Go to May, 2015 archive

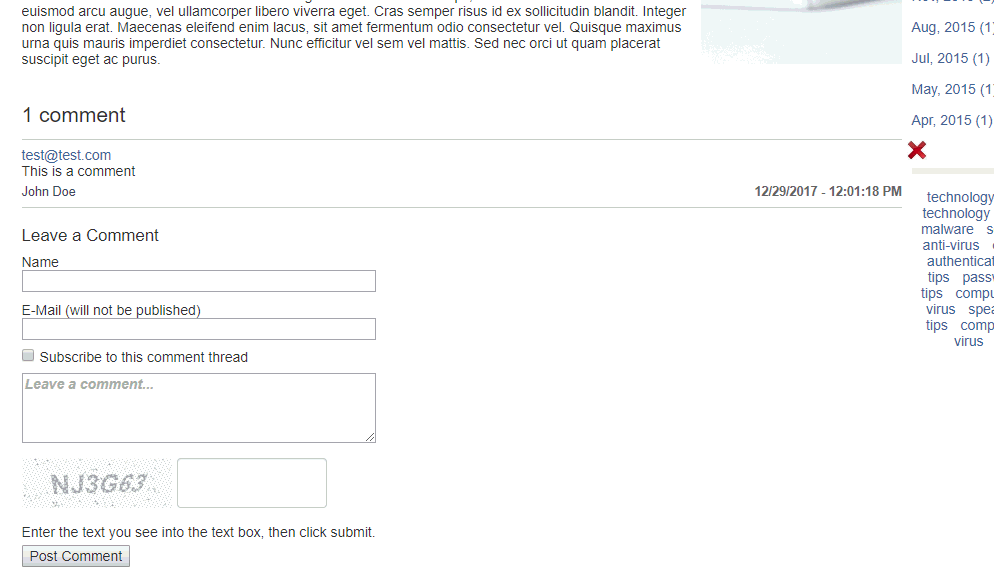click(943, 90)
